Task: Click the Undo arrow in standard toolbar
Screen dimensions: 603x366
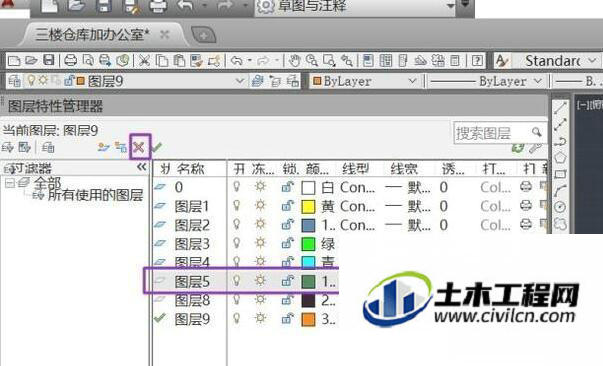Action: click(237, 61)
